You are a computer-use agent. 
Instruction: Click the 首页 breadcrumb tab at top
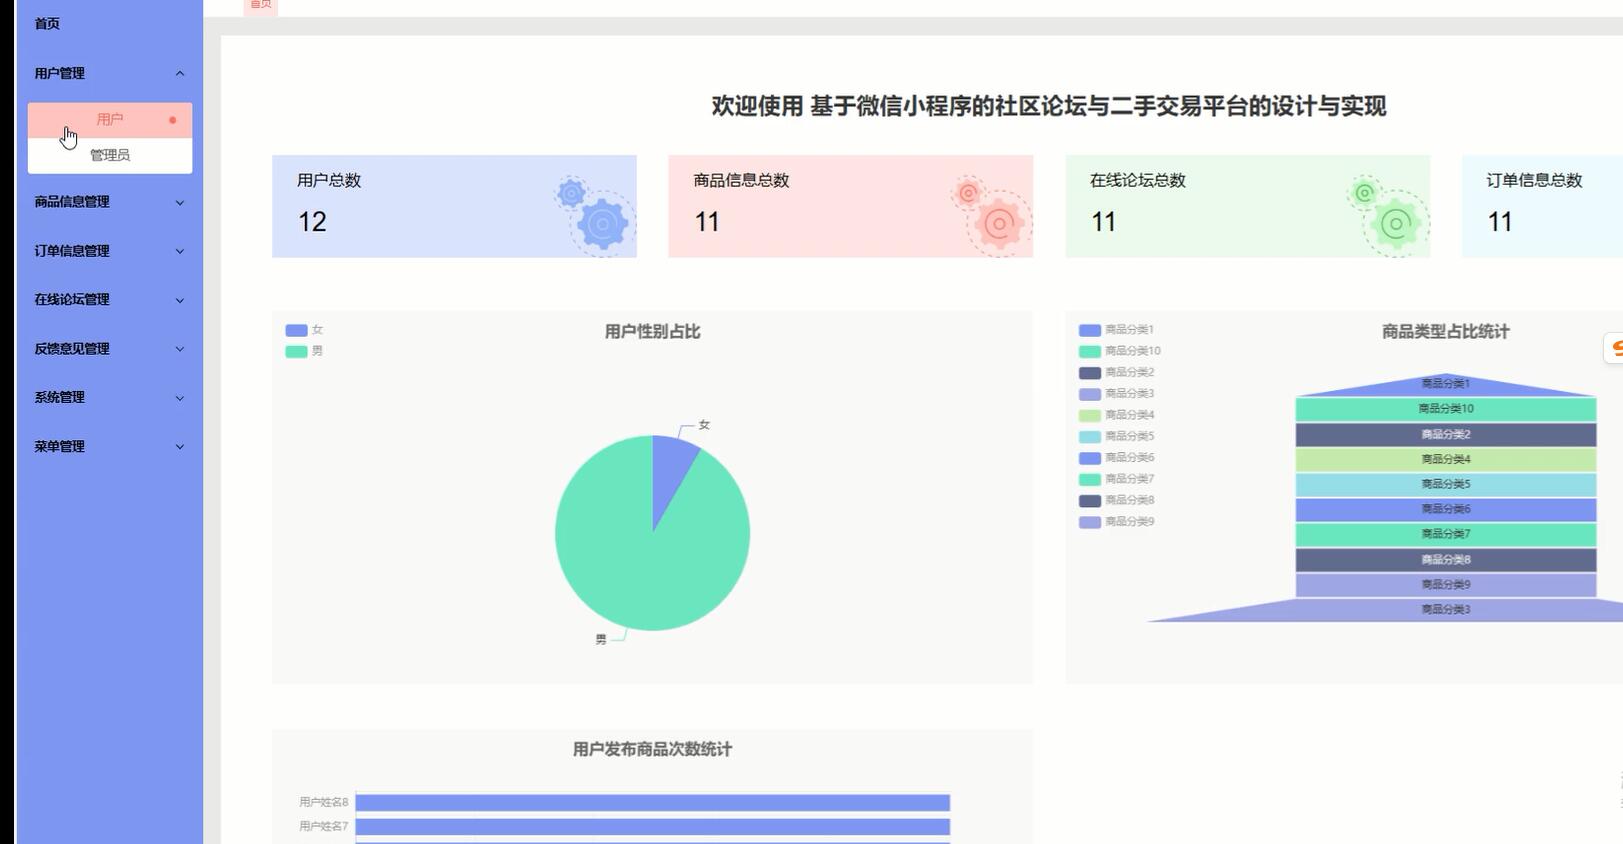[261, 5]
